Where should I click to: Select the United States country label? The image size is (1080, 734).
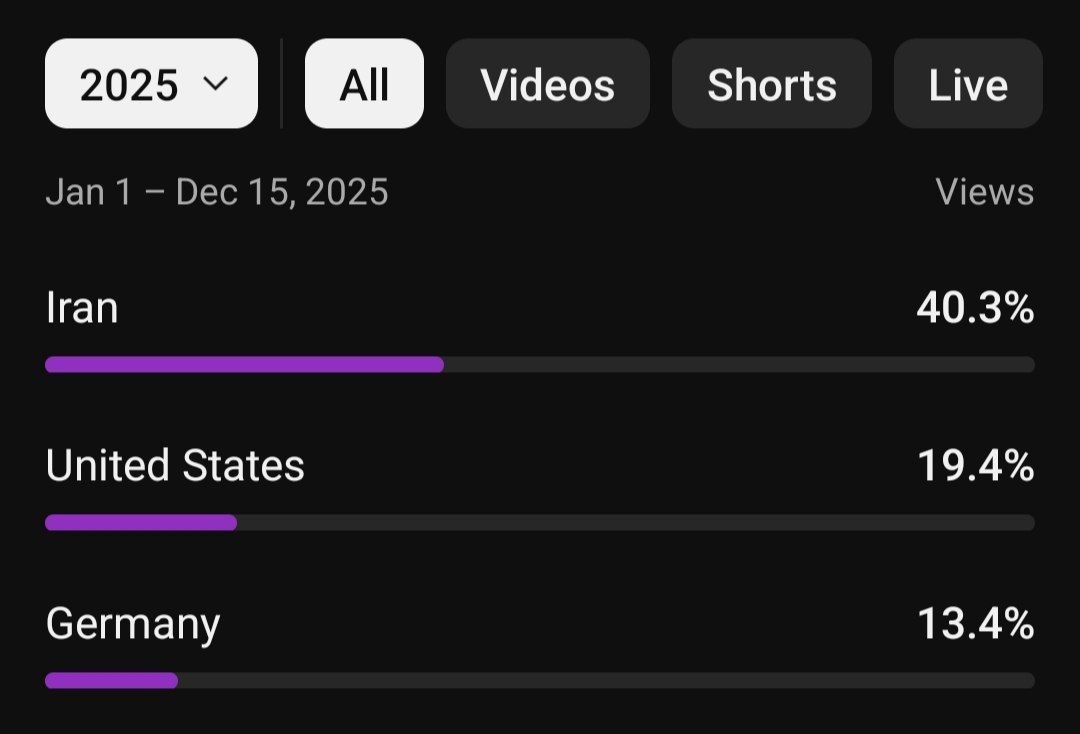175,466
